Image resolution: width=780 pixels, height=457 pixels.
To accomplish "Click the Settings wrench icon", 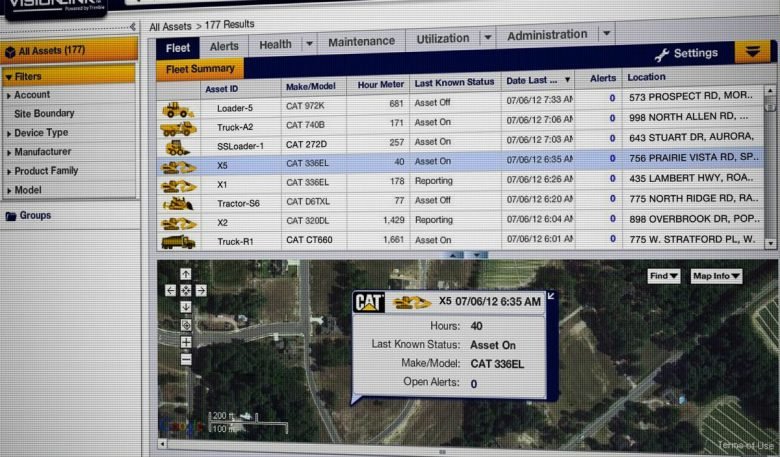I will [x=662, y=55].
